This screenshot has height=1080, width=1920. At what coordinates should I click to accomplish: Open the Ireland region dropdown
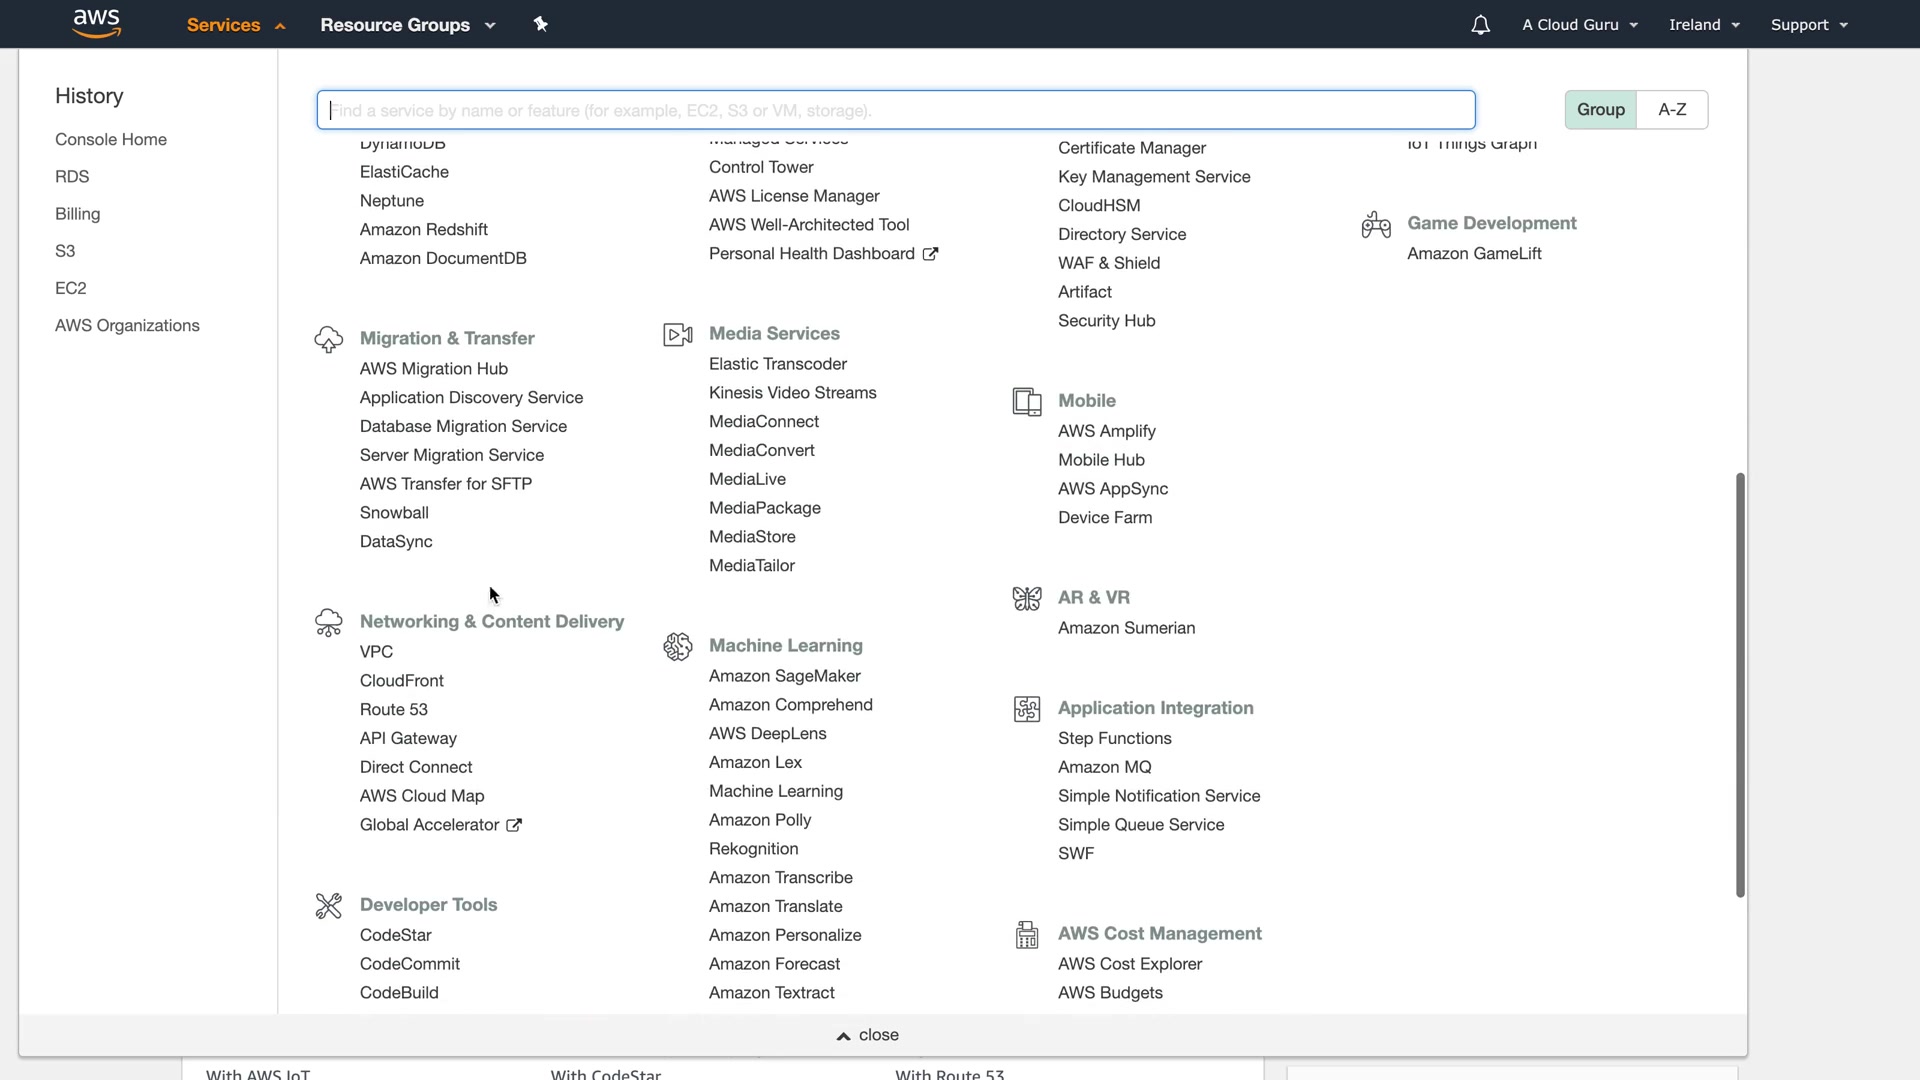tap(1704, 25)
